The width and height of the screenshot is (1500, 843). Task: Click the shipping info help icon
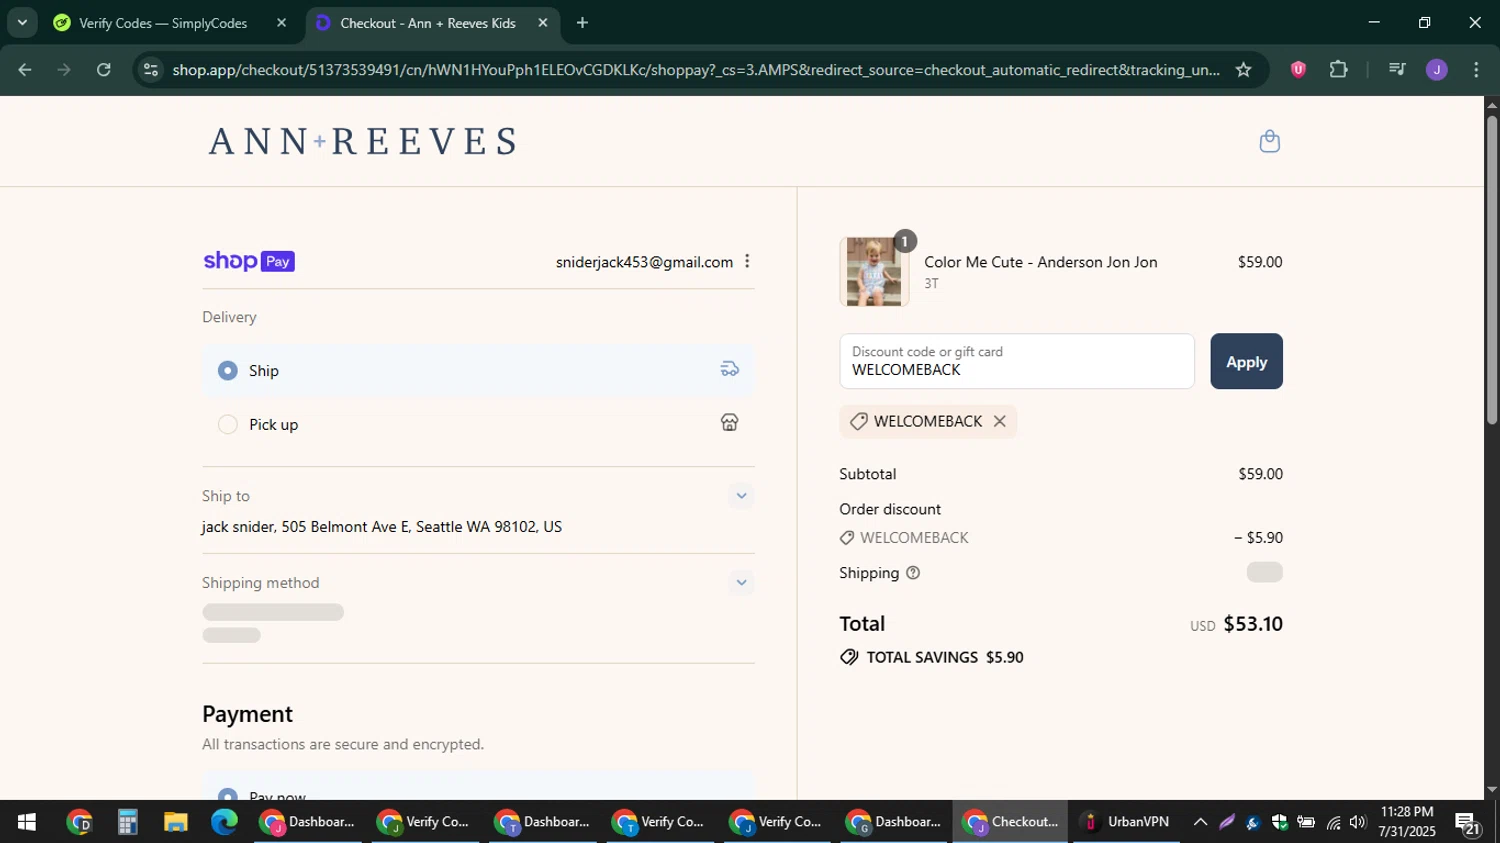click(912, 573)
